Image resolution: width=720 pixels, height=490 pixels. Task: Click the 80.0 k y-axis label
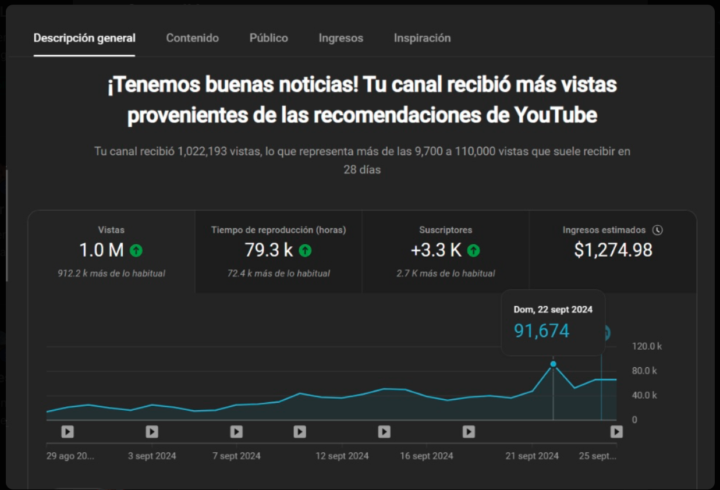pyautogui.click(x=644, y=371)
